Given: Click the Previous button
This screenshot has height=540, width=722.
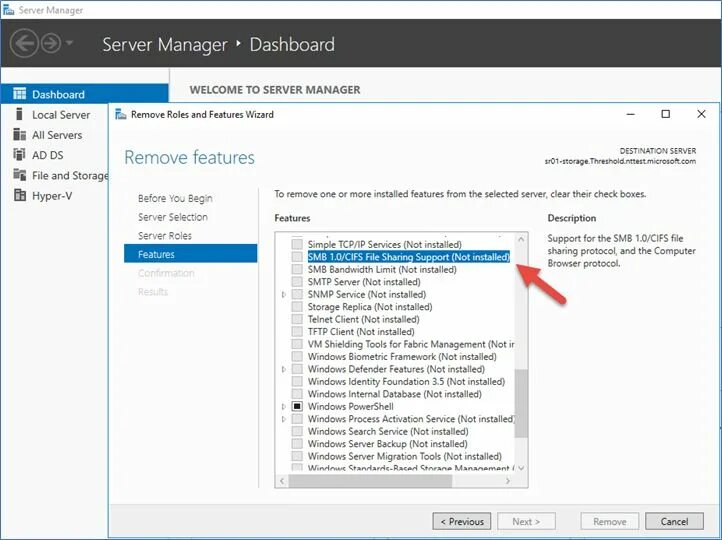Looking at the screenshot, I should (462, 521).
